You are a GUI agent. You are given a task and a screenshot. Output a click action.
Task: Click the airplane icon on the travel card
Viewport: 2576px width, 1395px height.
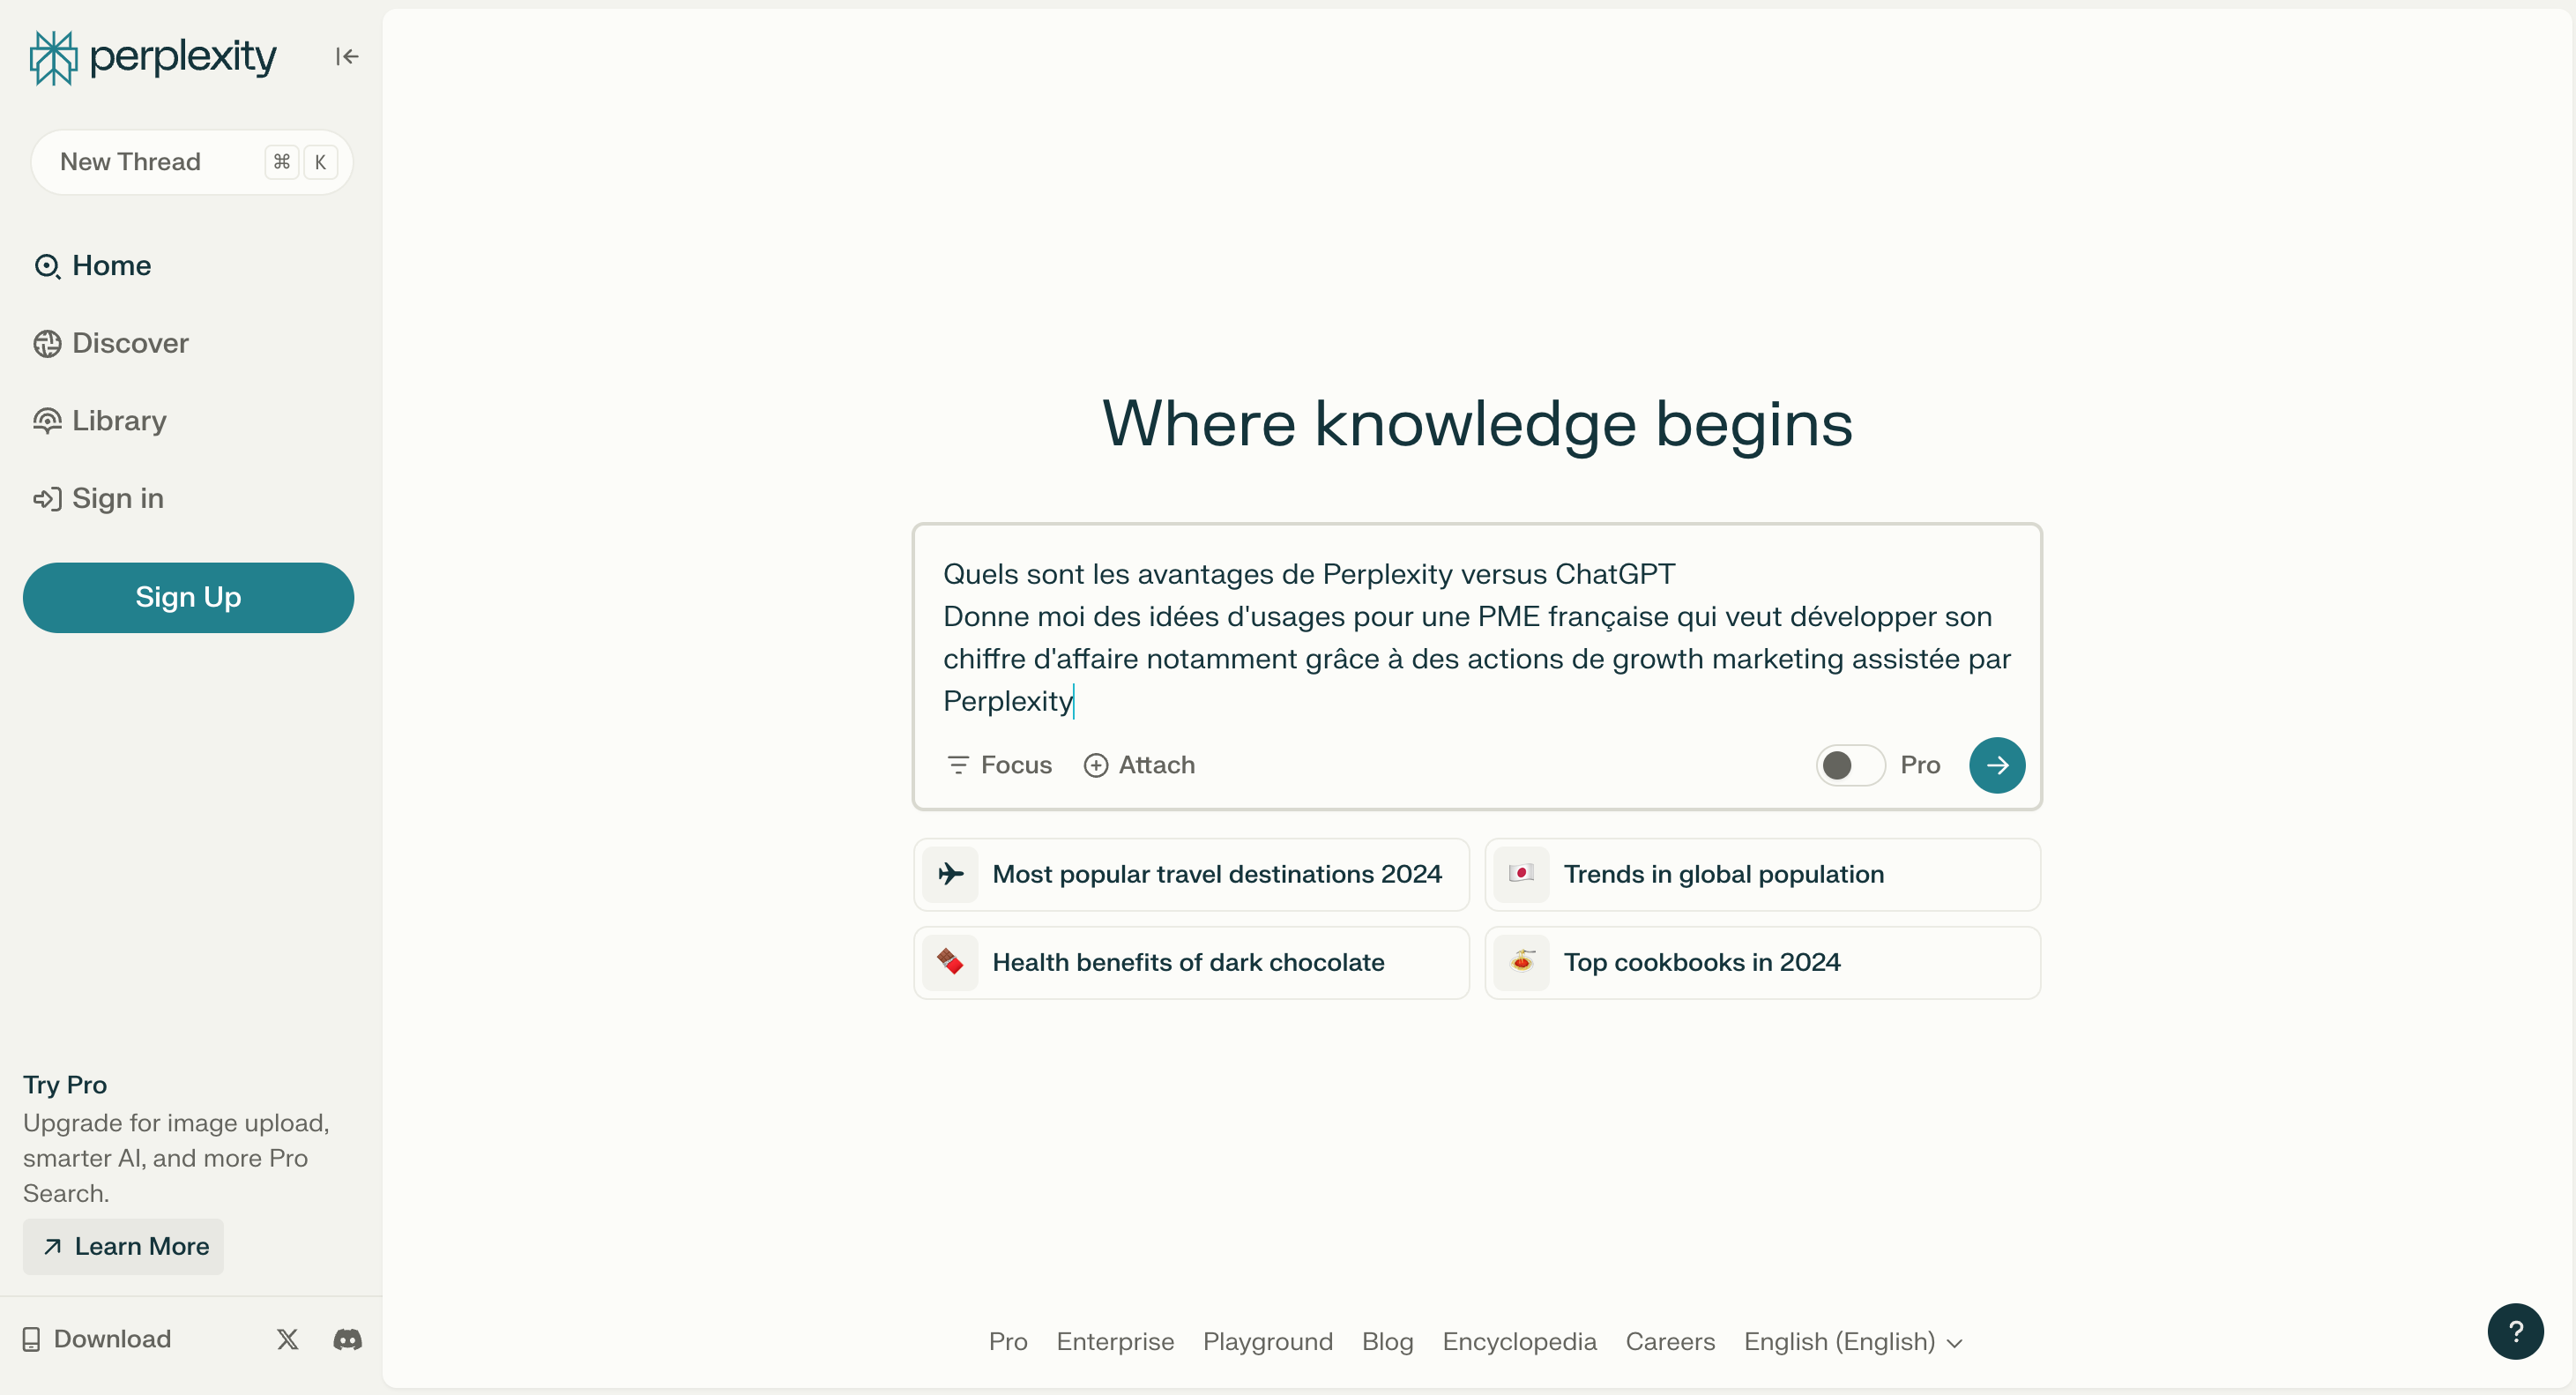(950, 875)
